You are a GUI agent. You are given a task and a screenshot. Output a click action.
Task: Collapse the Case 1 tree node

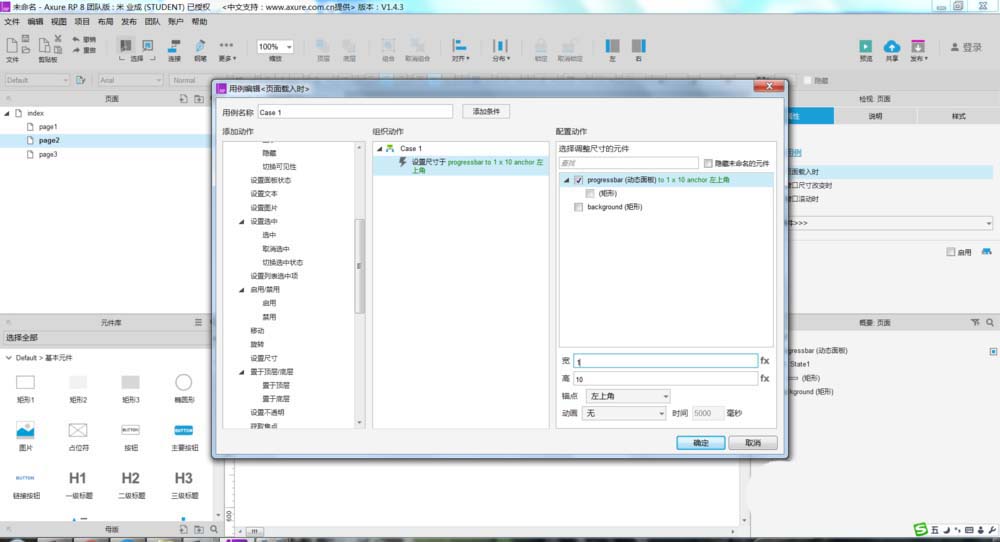[379, 149]
